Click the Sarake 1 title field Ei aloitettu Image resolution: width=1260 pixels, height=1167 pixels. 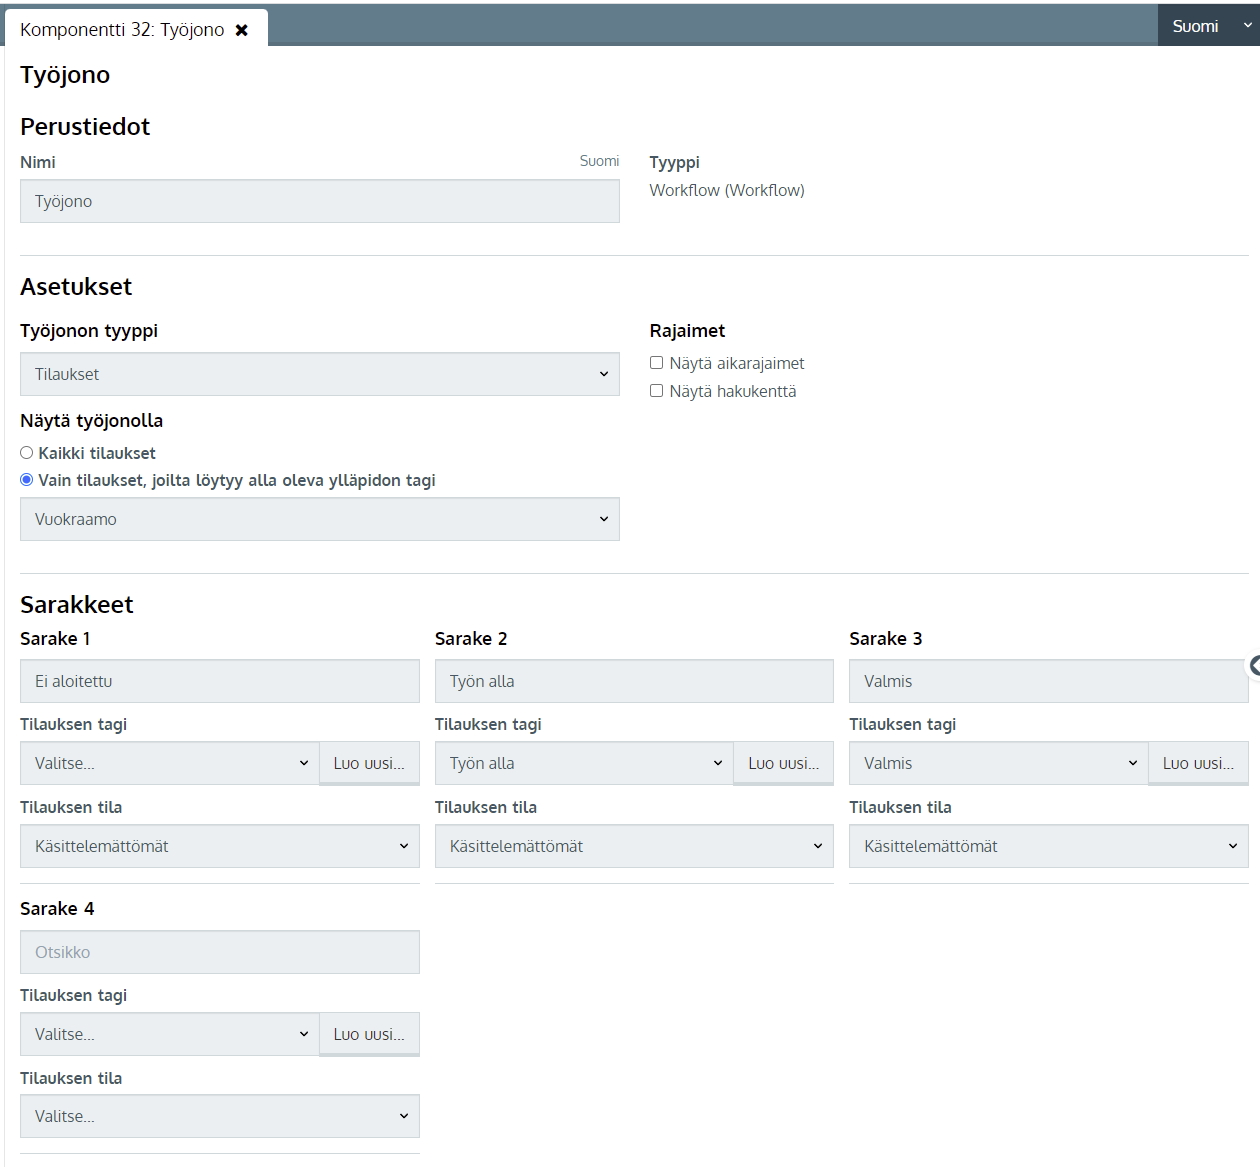coord(220,681)
